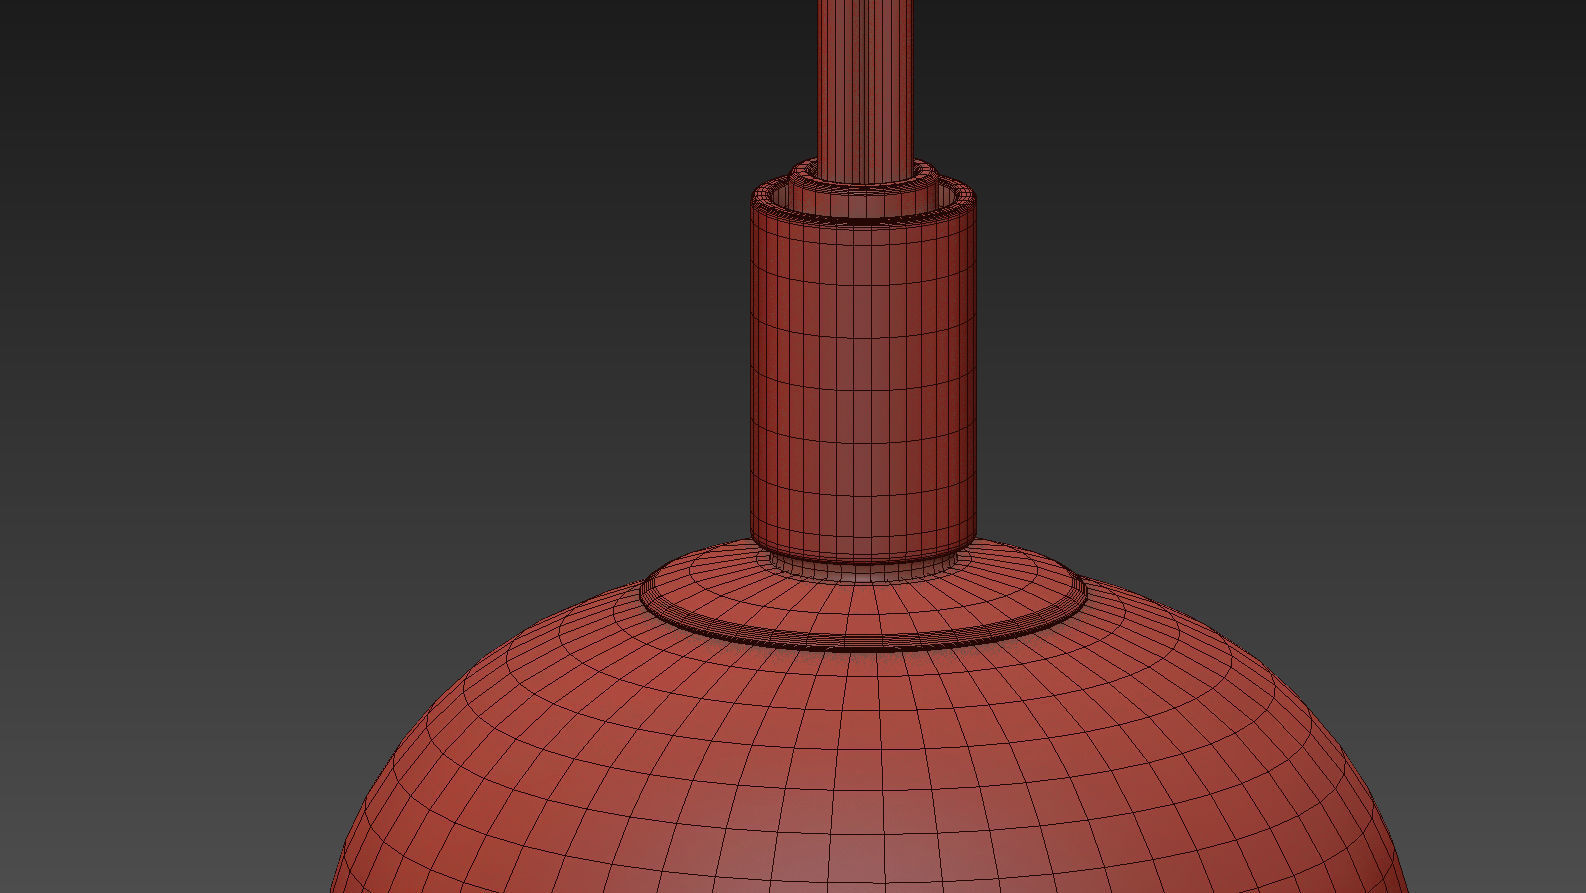Select the thin vertical rod at top
Image resolution: width=1586 pixels, height=893 pixels.
865,90
